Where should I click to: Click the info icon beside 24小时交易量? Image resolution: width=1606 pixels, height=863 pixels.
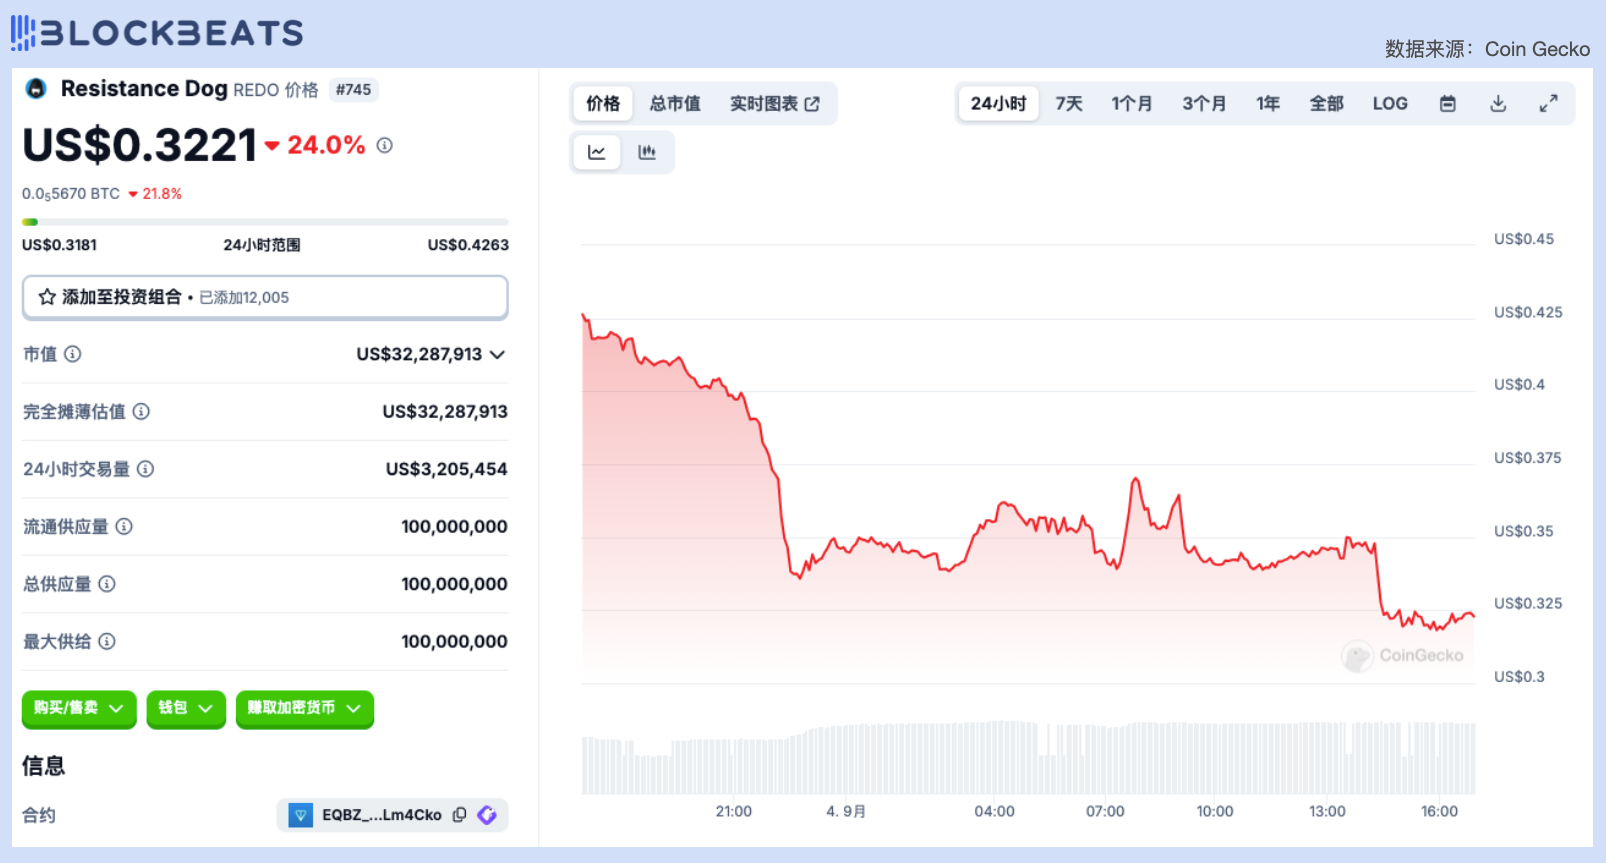(146, 469)
